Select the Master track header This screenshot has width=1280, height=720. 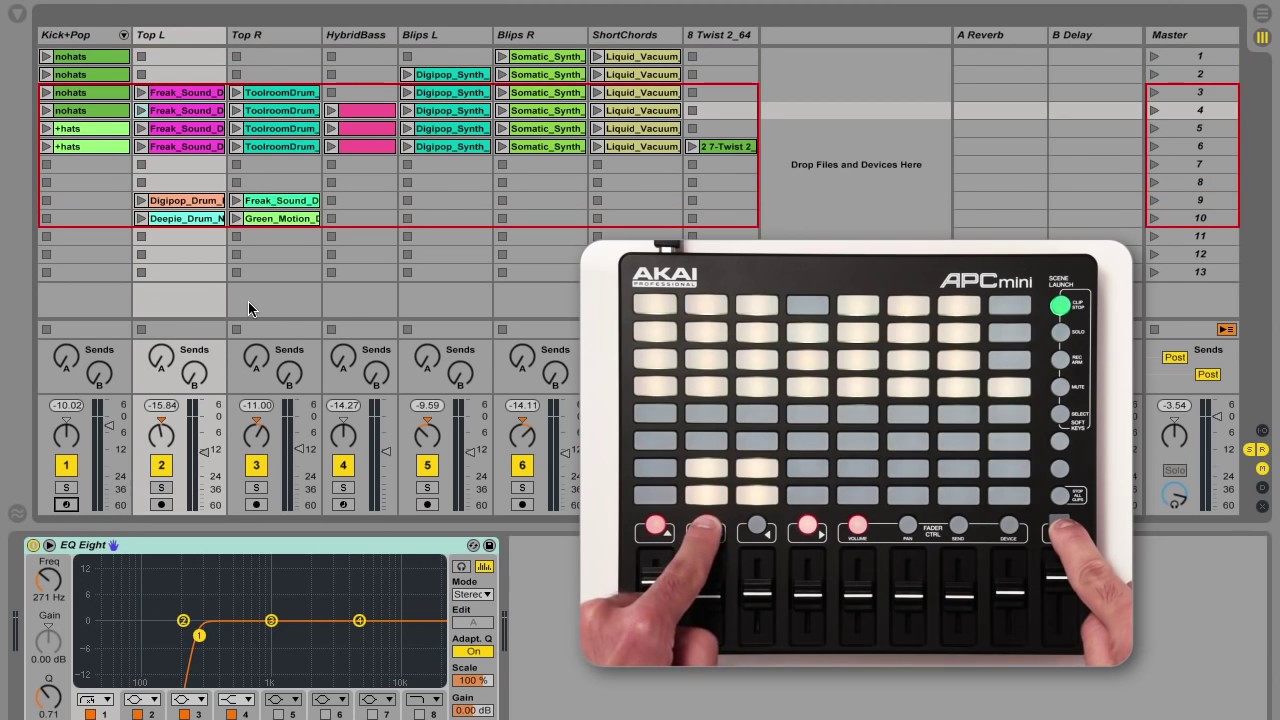click(x=1193, y=35)
